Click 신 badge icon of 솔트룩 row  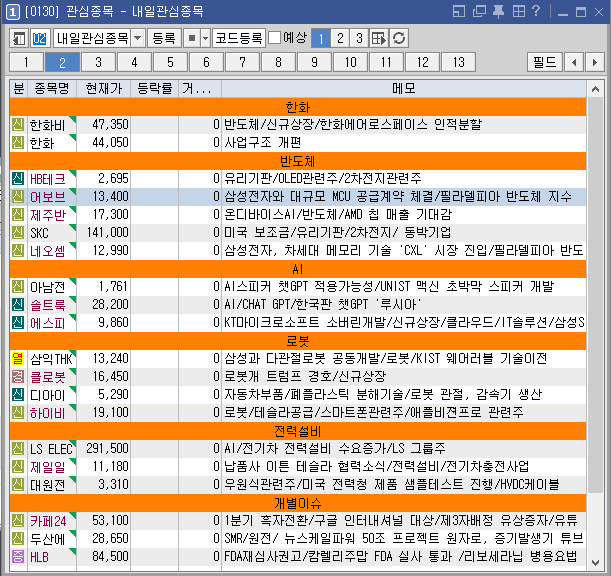click(18, 304)
